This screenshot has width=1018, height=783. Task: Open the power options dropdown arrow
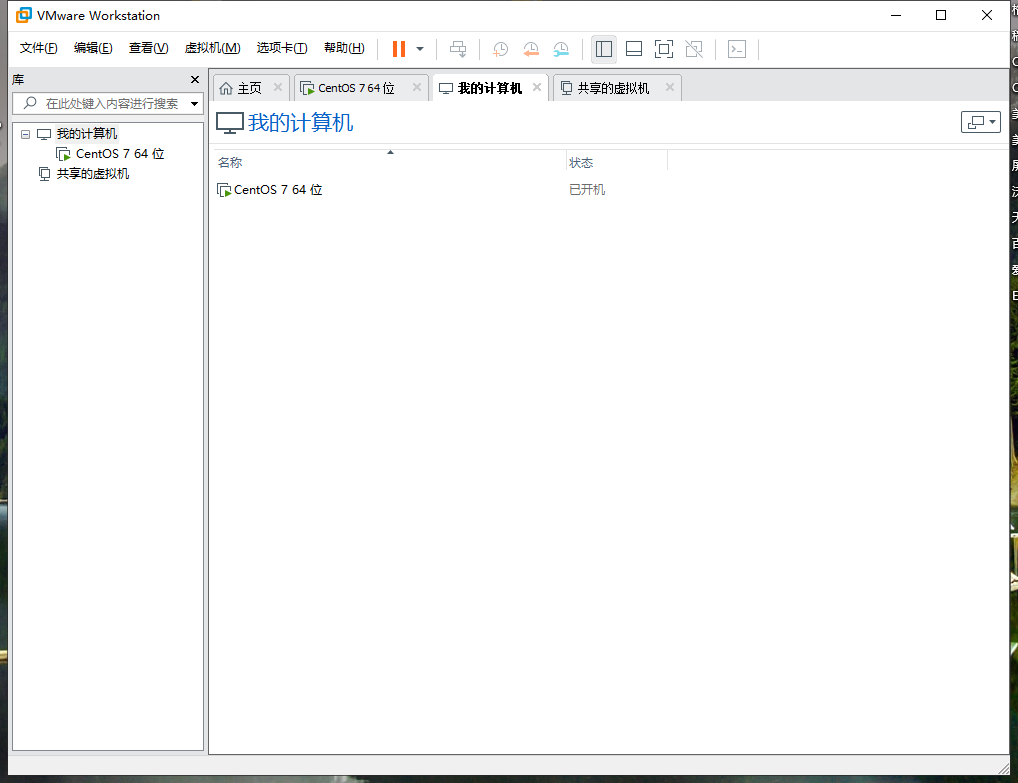pos(420,49)
